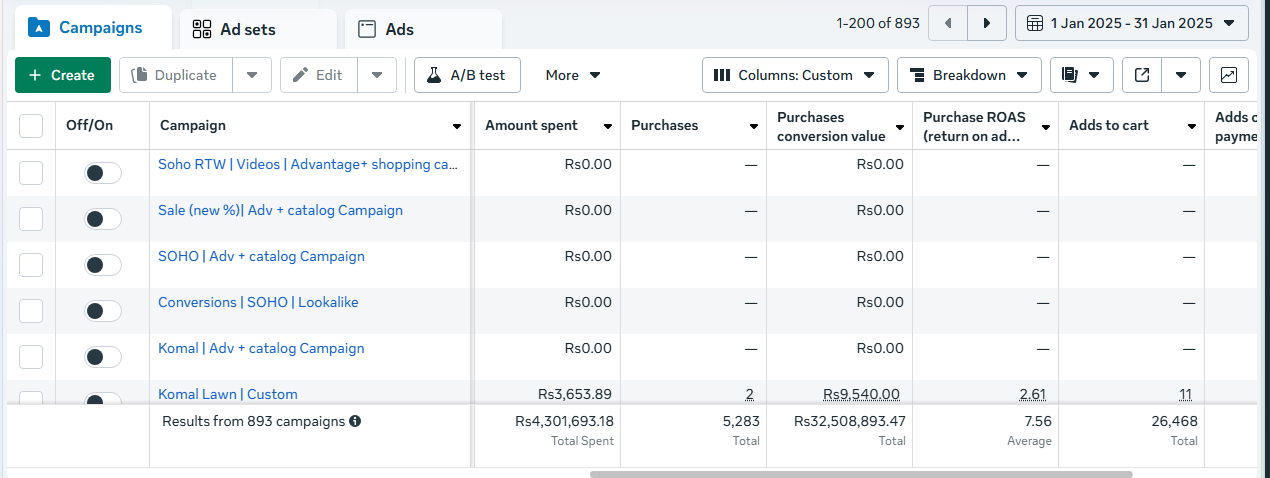Screen dimensions: 1270x478
Task: Go to previous page of campaigns
Action: pyautogui.click(x=948, y=23)
